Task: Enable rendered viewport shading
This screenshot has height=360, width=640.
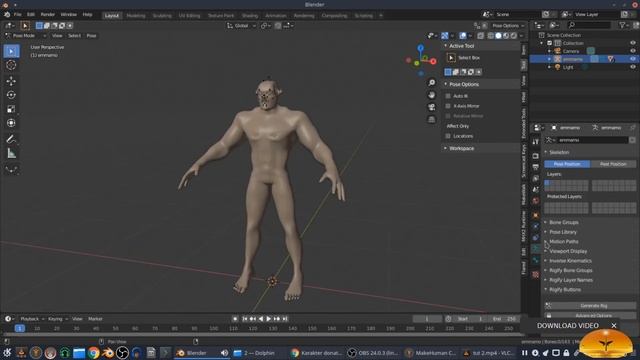Action: 514,36
